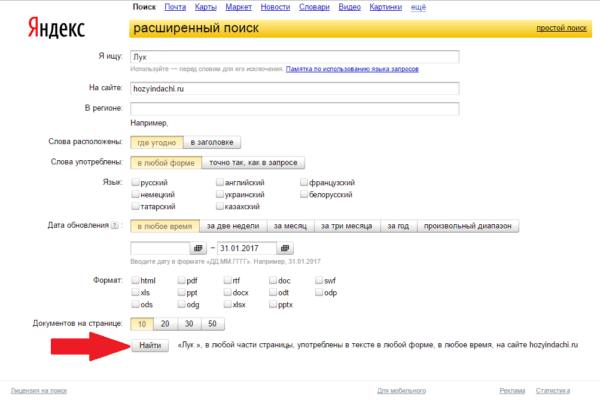Choose the в заголовке word position option

point(211,144)
